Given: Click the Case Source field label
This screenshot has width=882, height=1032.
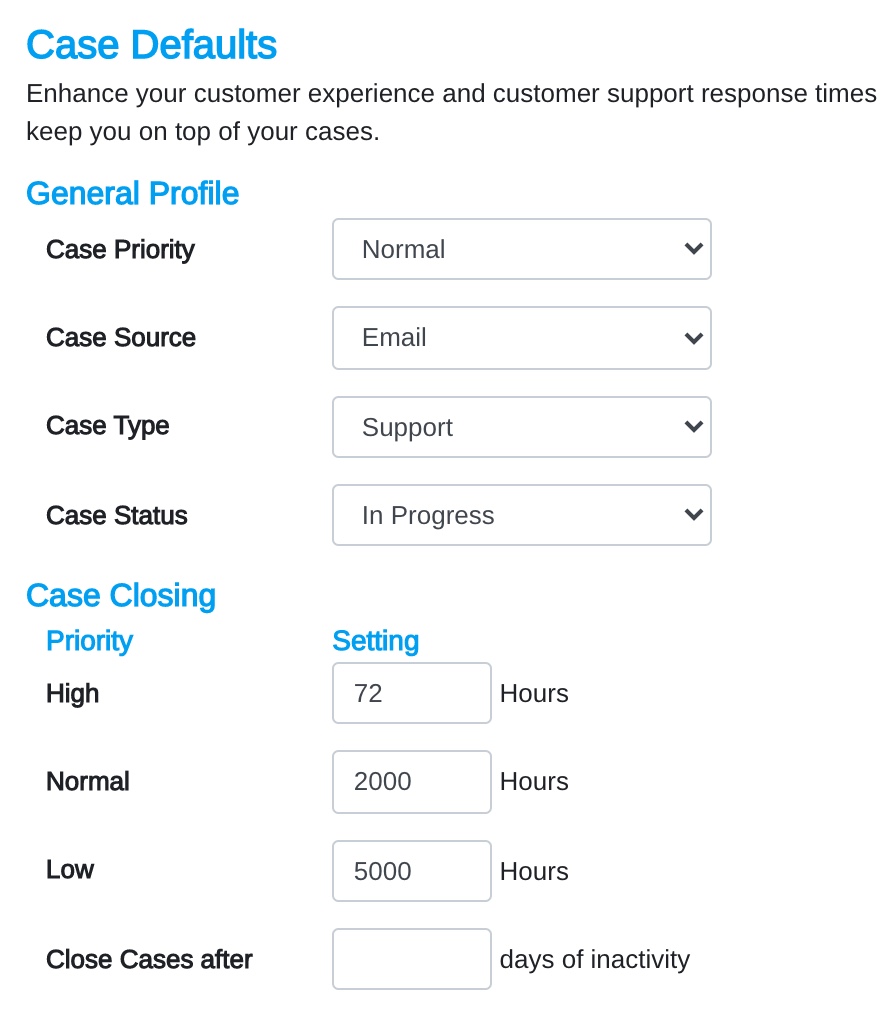Looking at the screenshot, I should tap(121, 338).
